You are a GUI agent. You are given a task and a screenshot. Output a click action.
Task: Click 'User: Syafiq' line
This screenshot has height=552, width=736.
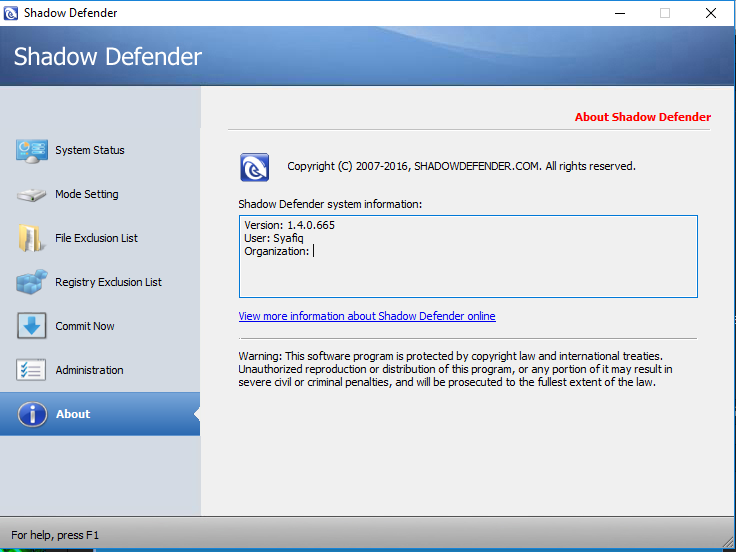(274, 238)
